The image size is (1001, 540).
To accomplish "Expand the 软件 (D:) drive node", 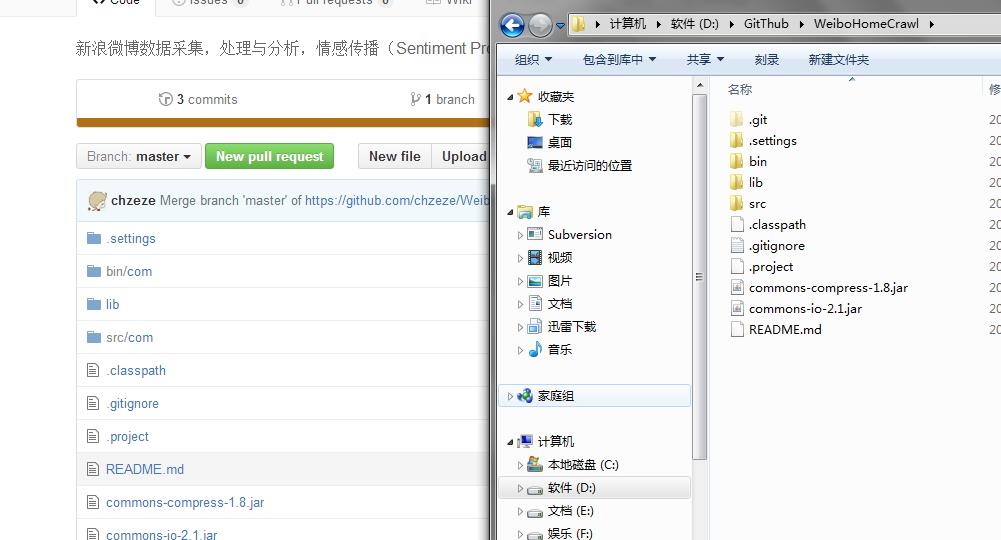I will 520,488.
